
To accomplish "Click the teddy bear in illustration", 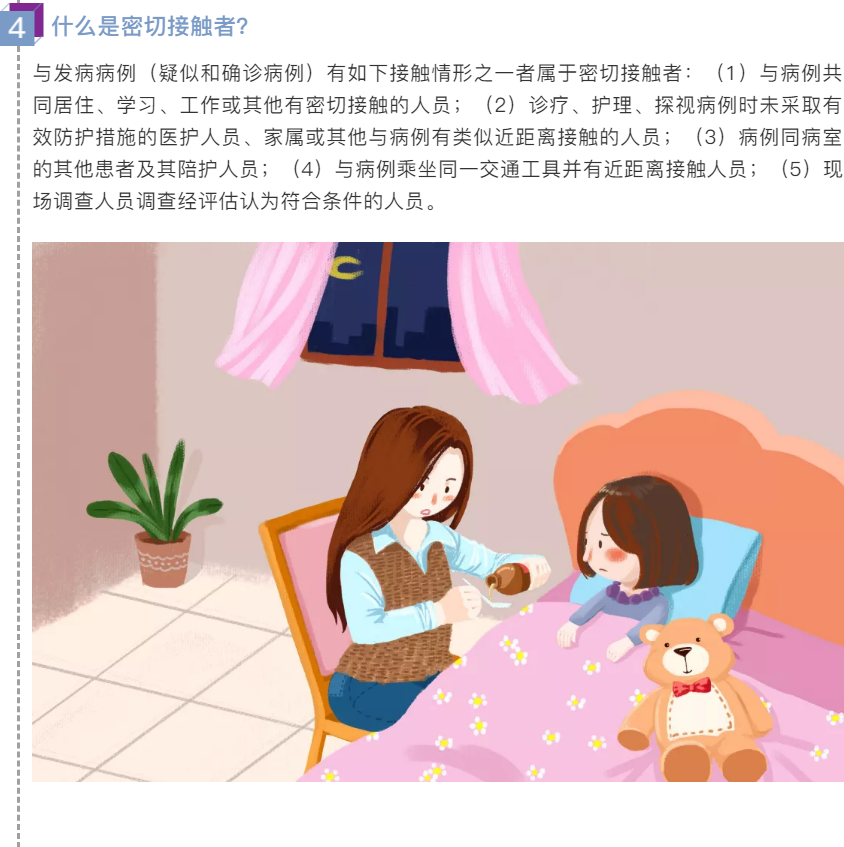I will point(695,698).
